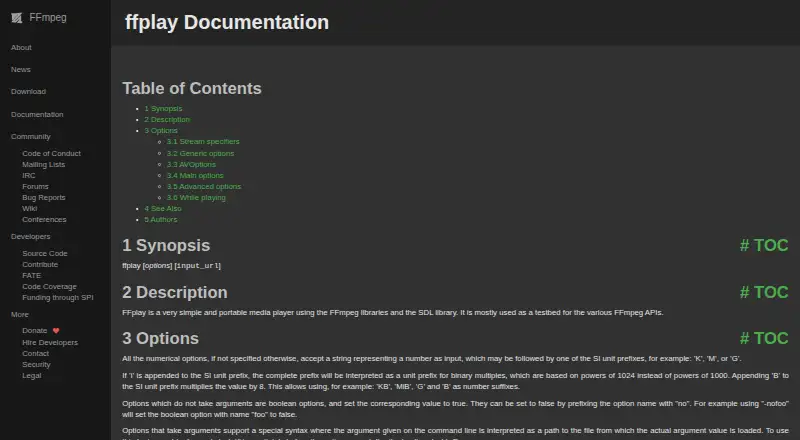Click the Donate link
The height and width of the screenshot is (440, 800).
click(35, 331)
